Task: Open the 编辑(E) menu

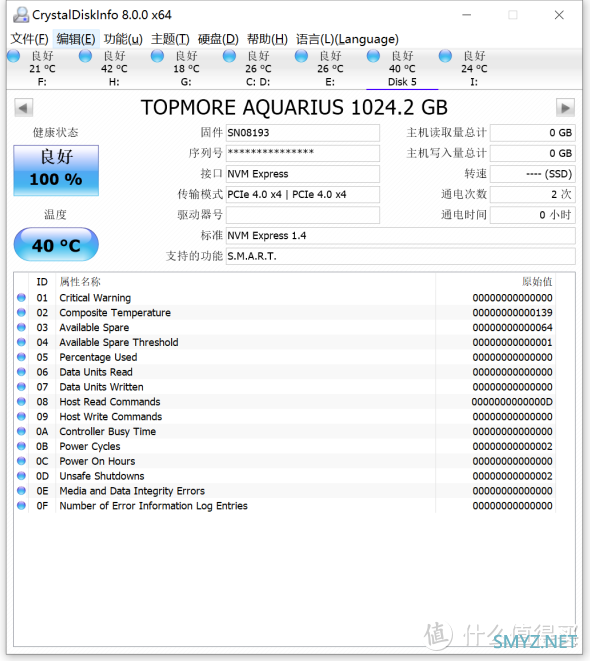Action: click(x=76, y=39)
